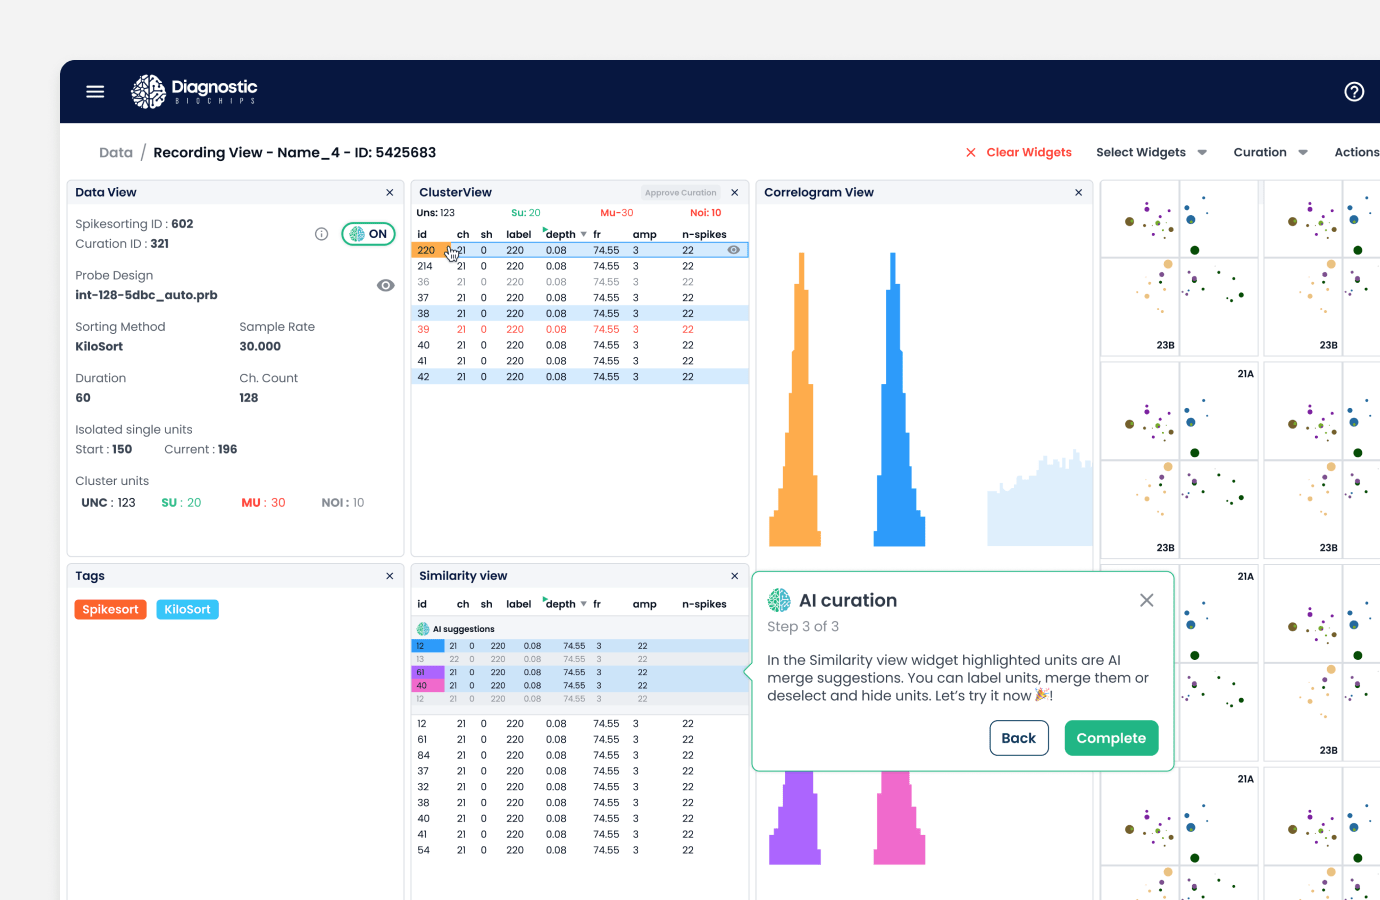Select red cluster row 39

[x=580, y=329]
